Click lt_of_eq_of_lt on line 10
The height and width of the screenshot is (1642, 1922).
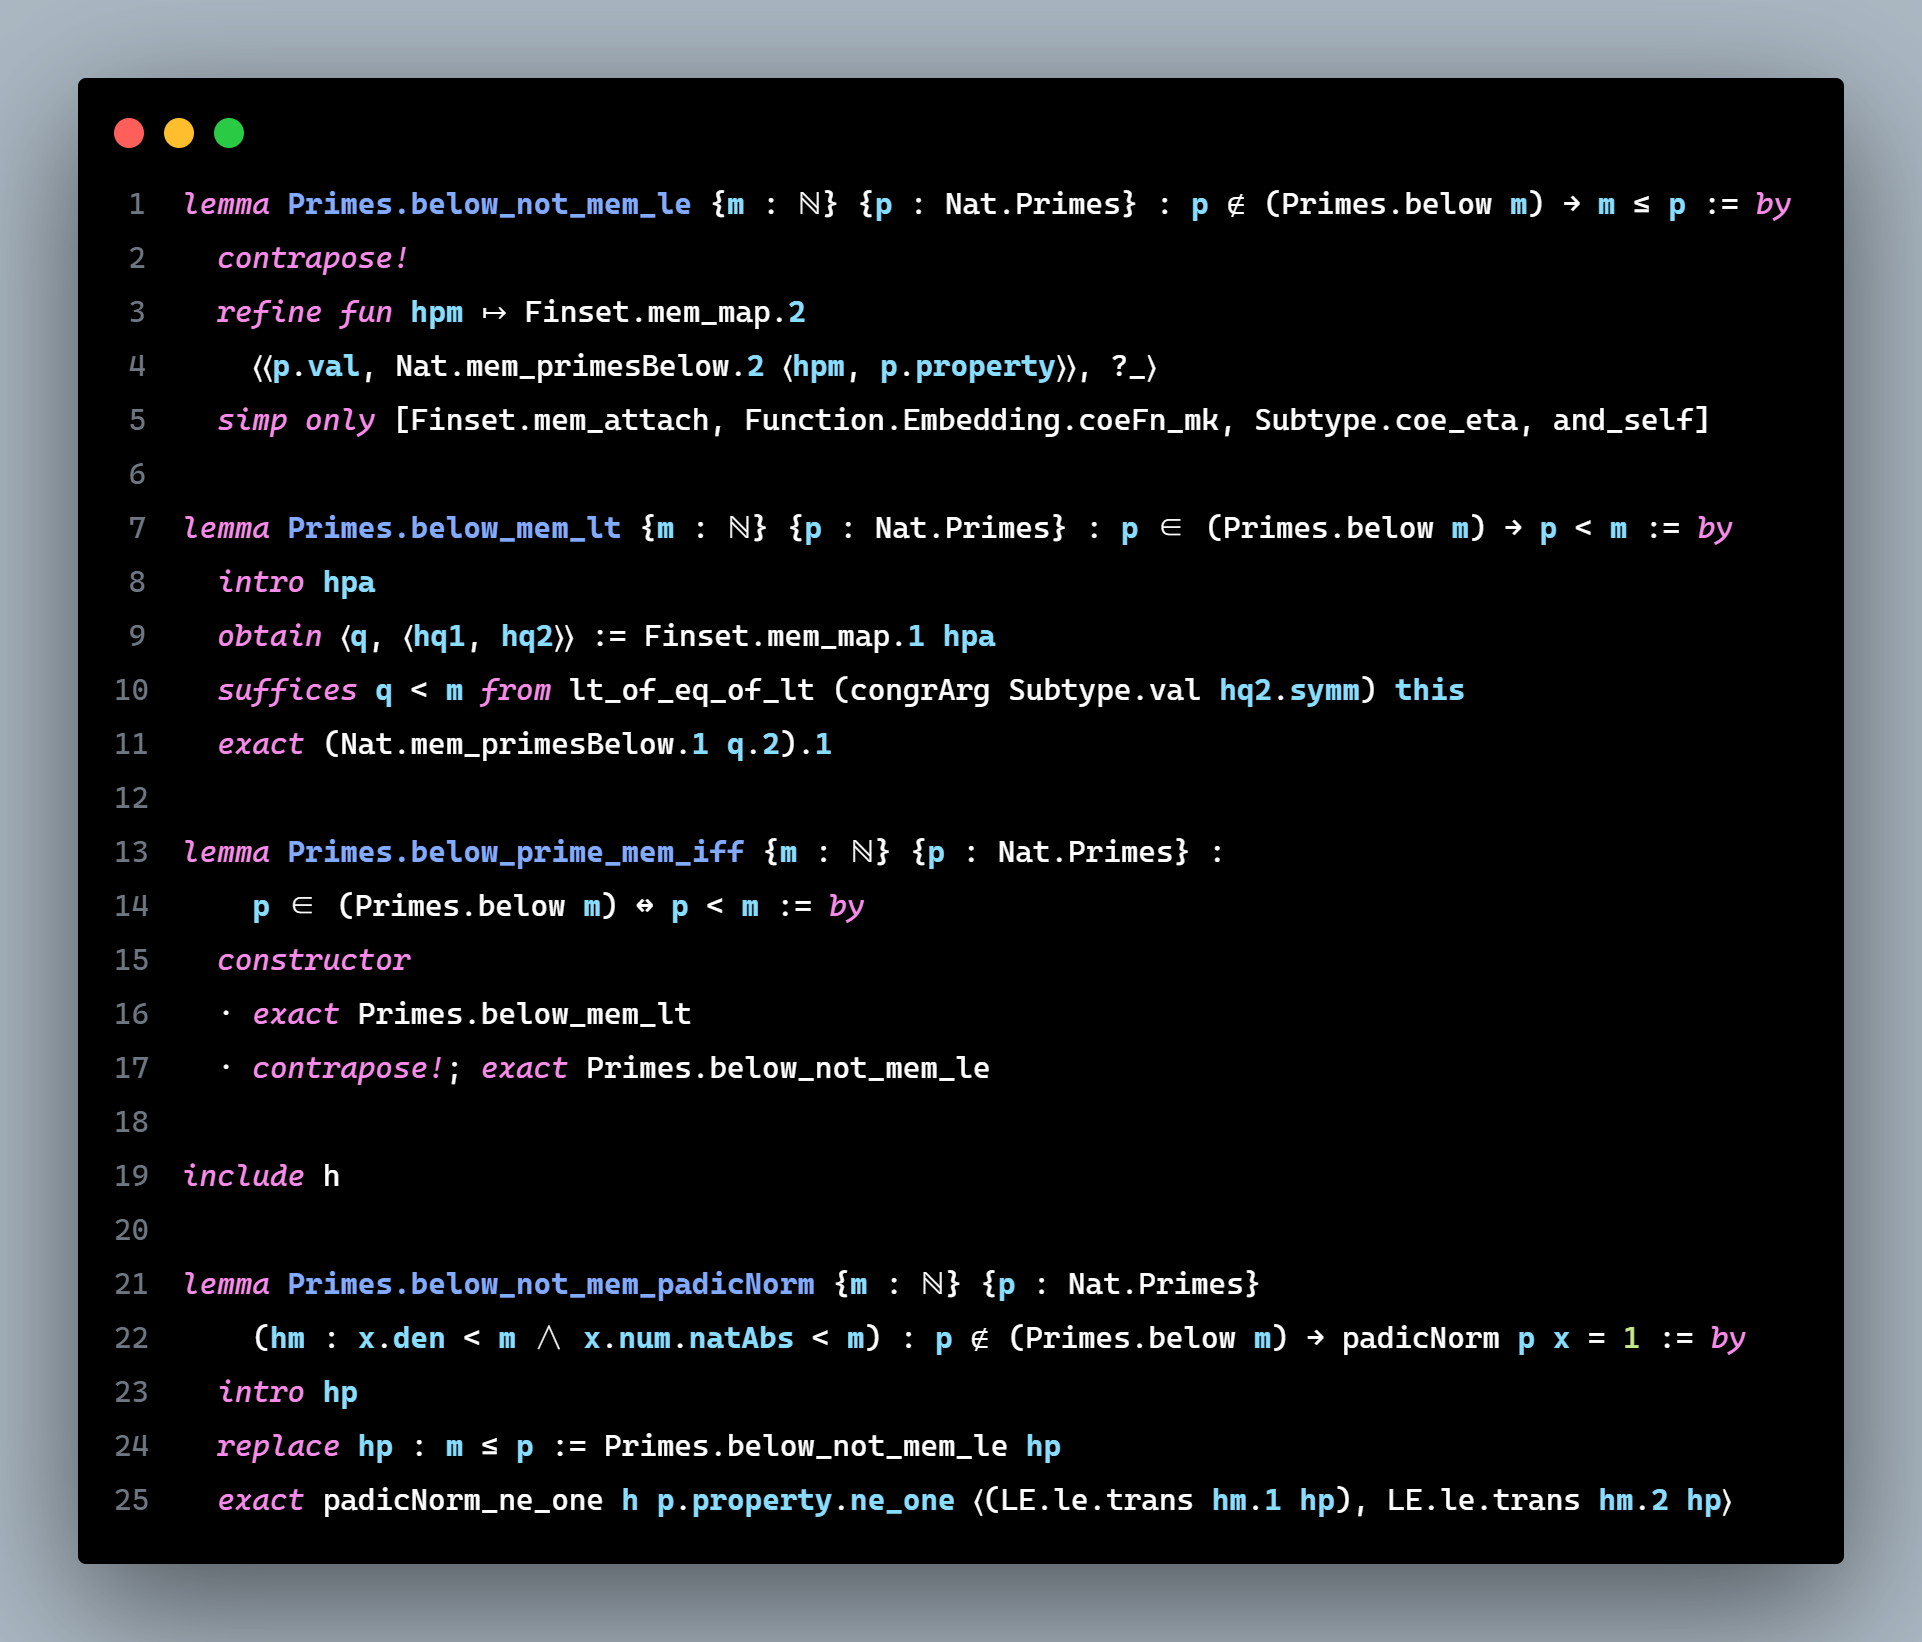692,691
